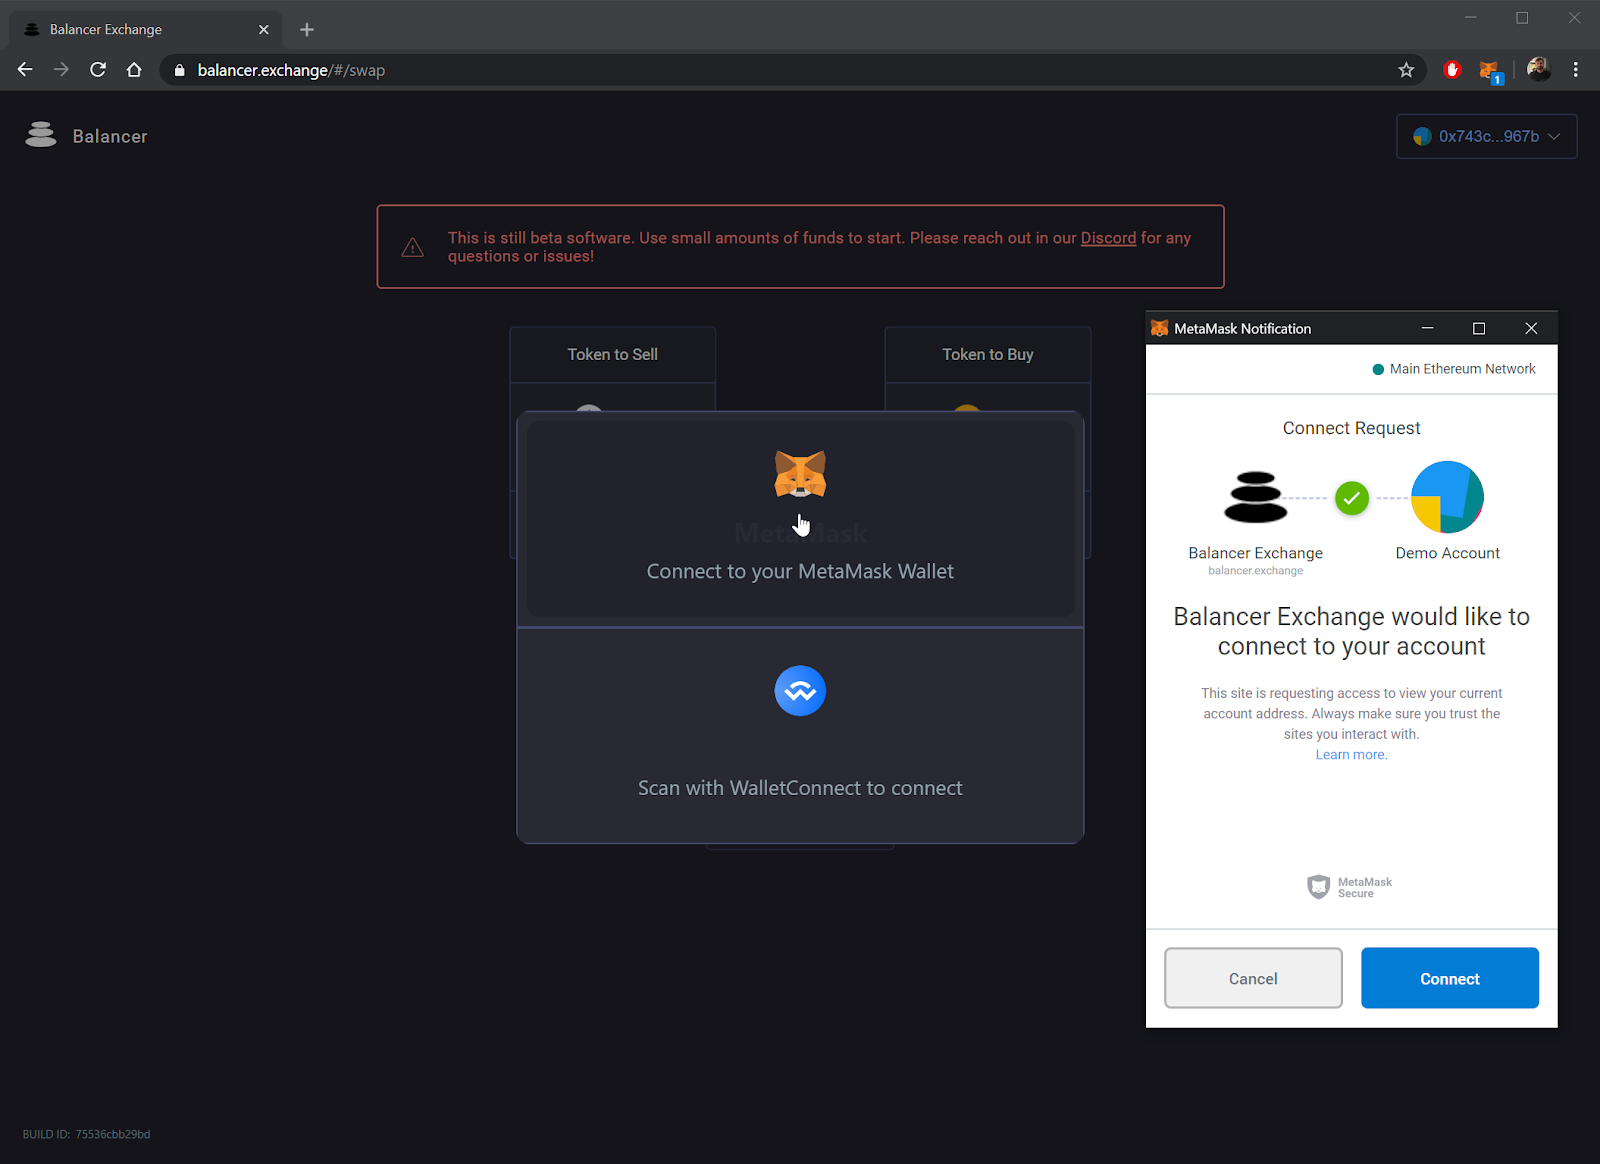
Task: Click Main Ethereum Network indicator
Action: 1454,369
